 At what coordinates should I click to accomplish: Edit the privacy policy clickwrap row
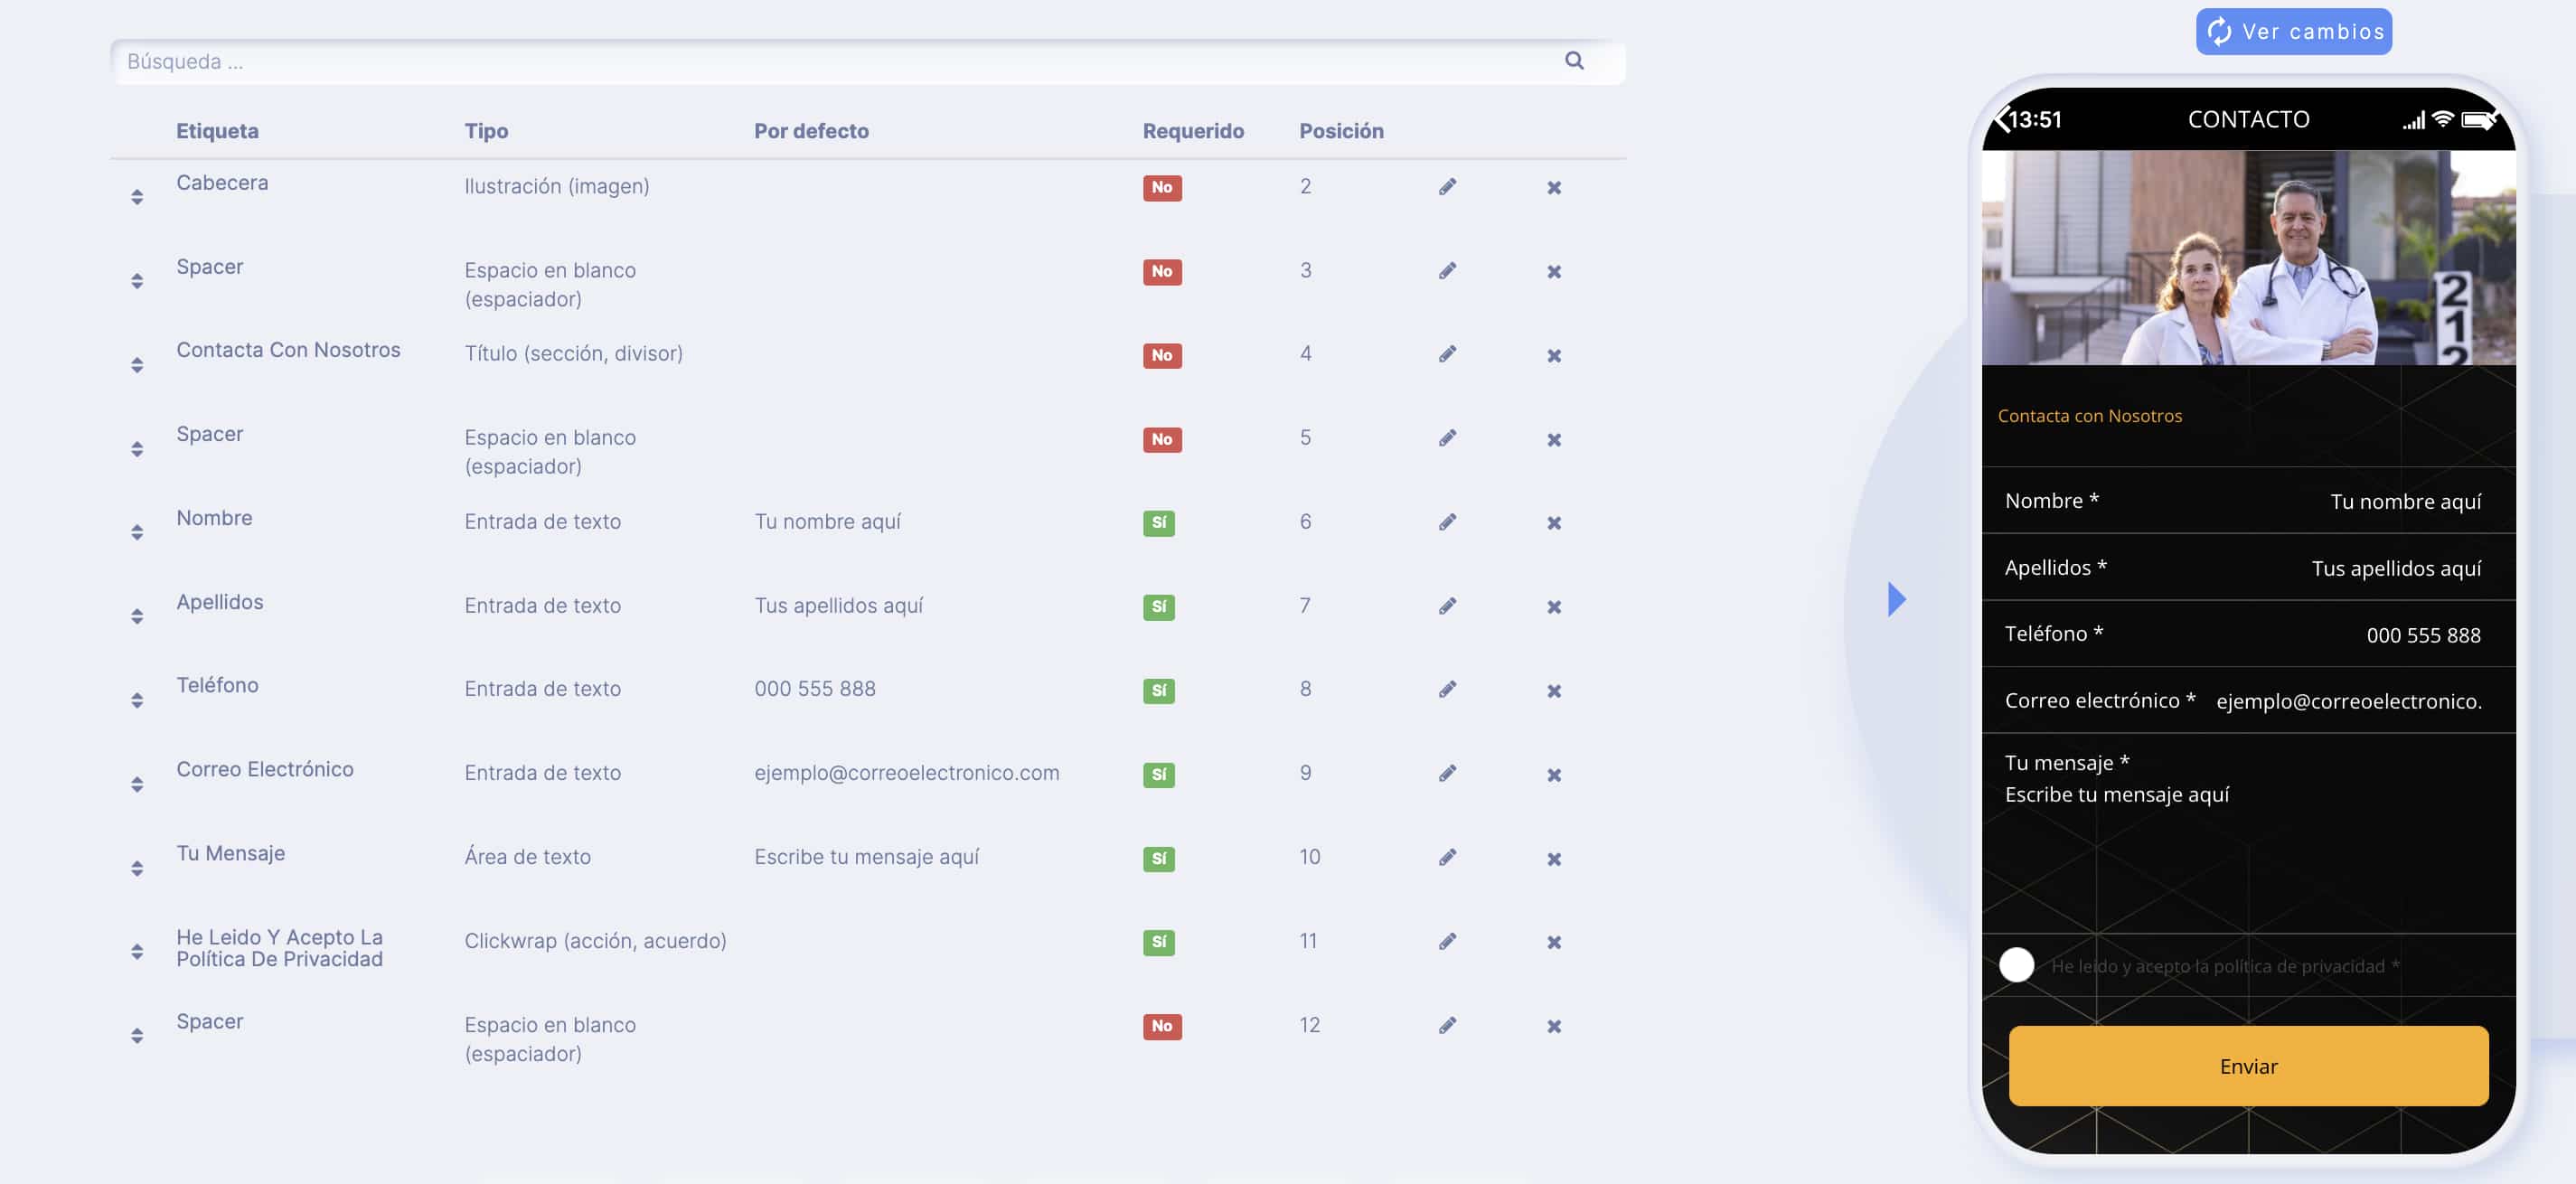click(x=1447, y=941)
